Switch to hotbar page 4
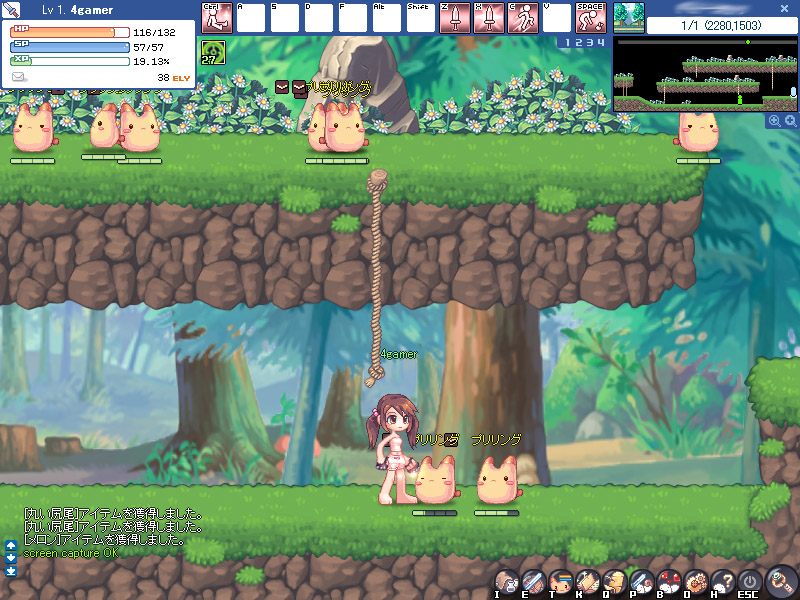800x600 pixels. [x=601, y=43]
